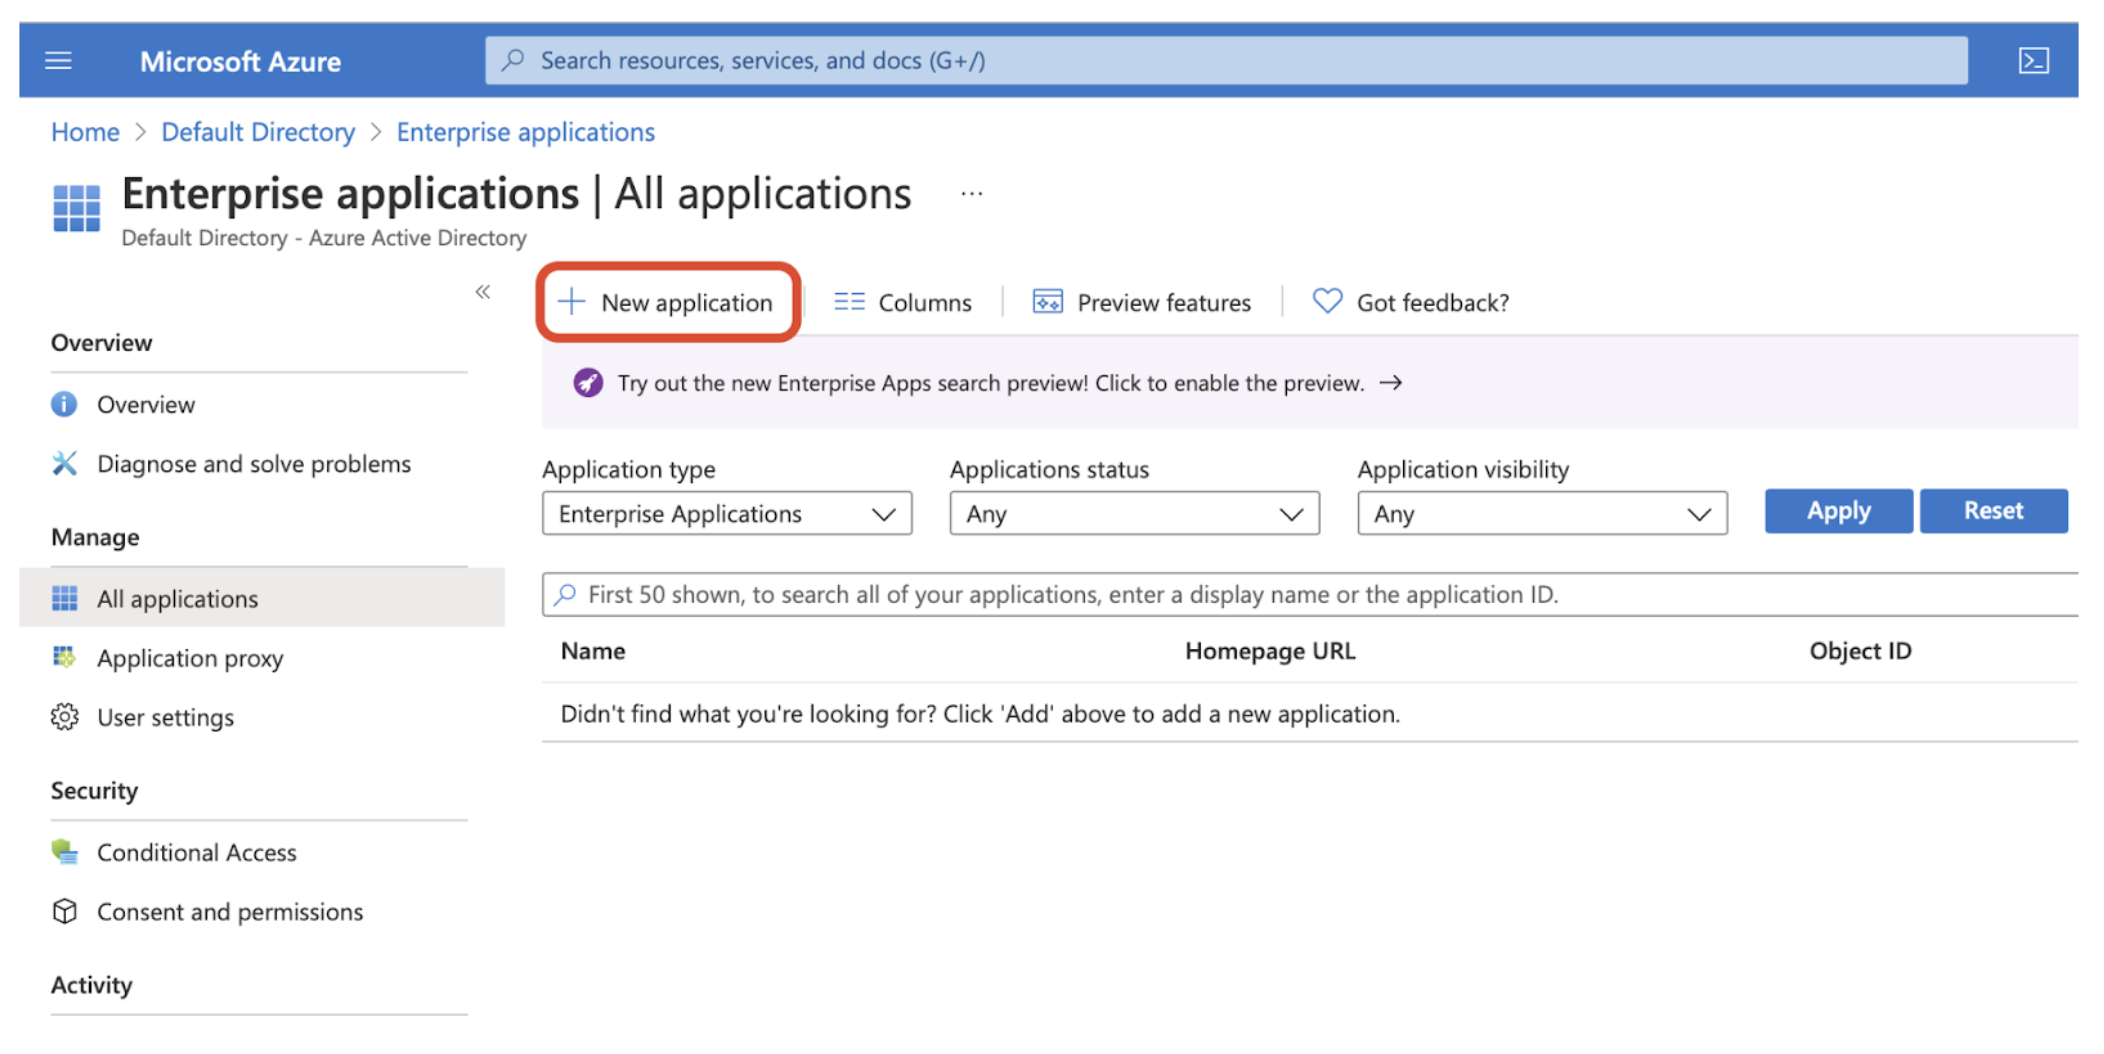Click the Microsoft Azure logo text
Screen dimensions: 2104x1054
point(240,62)
